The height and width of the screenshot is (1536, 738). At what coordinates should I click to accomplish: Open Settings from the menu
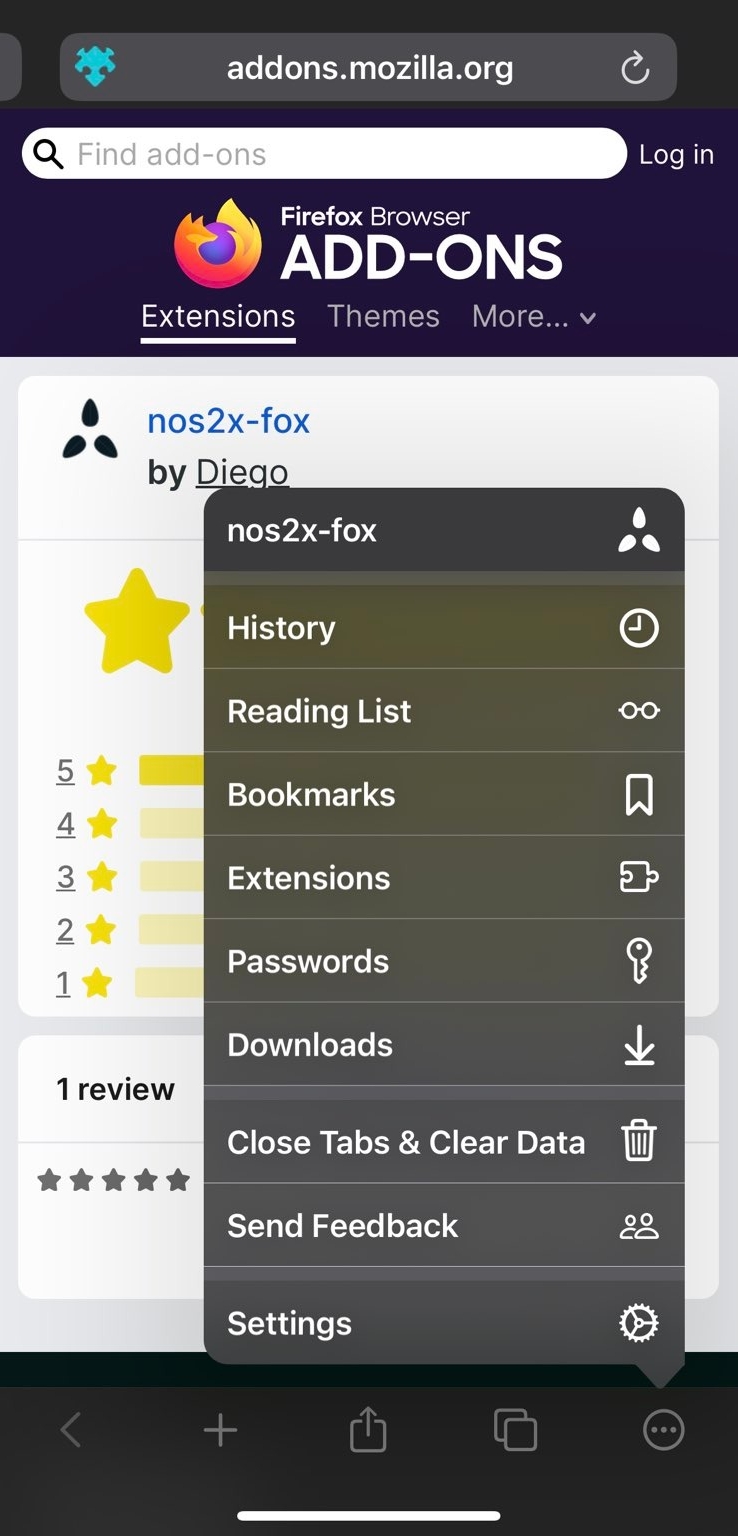444,1323
